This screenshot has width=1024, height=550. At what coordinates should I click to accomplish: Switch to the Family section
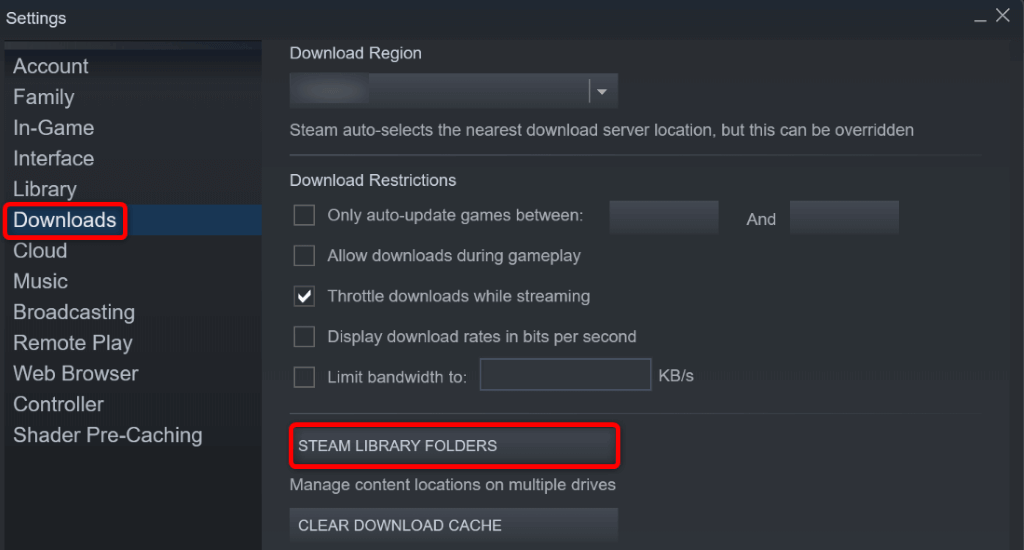click(x=44, y=97)
